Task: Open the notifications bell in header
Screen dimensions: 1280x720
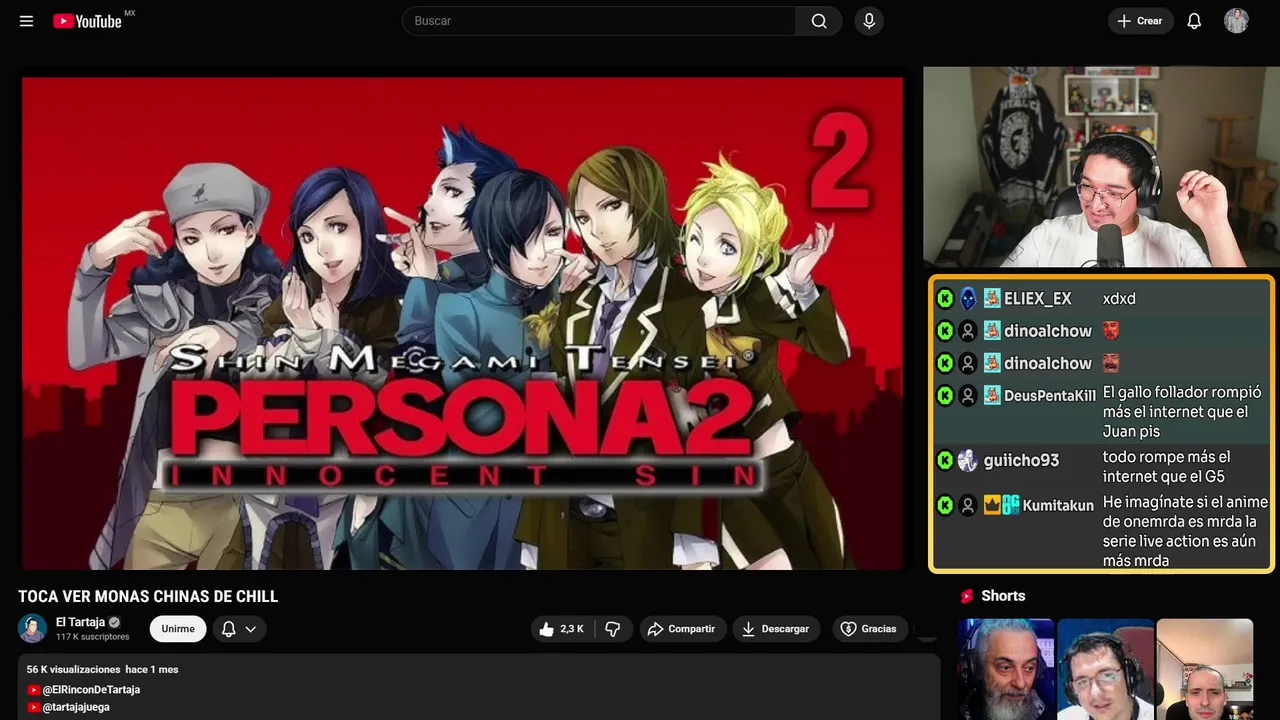Action: click(x=1194, y=21)
